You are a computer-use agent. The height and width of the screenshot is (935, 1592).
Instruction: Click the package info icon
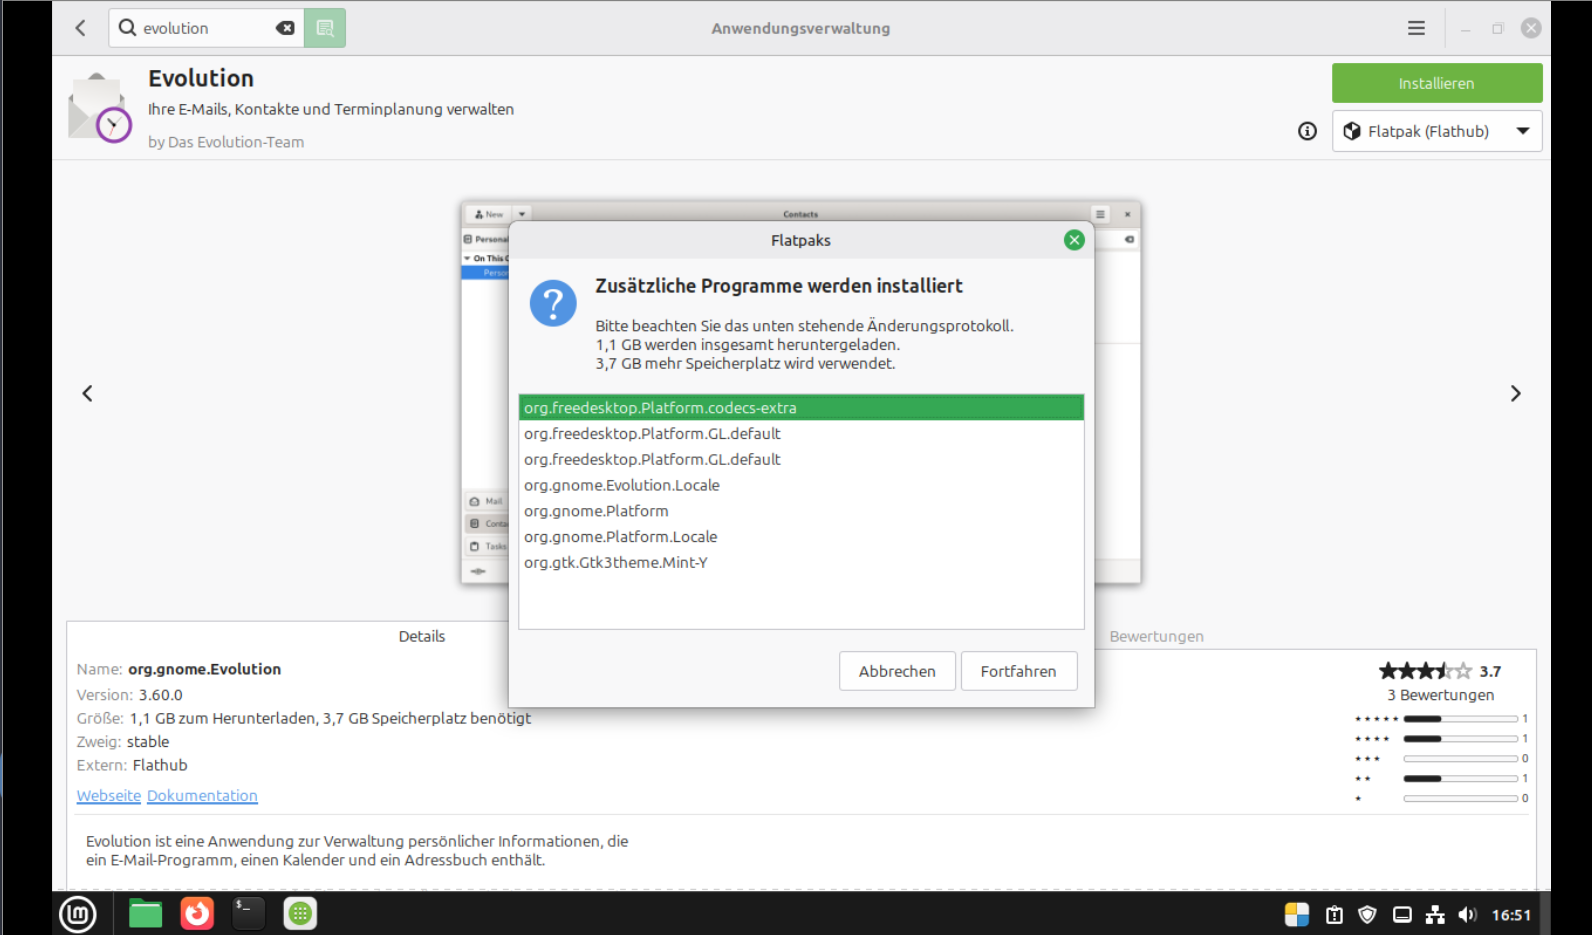(1307, 131)
